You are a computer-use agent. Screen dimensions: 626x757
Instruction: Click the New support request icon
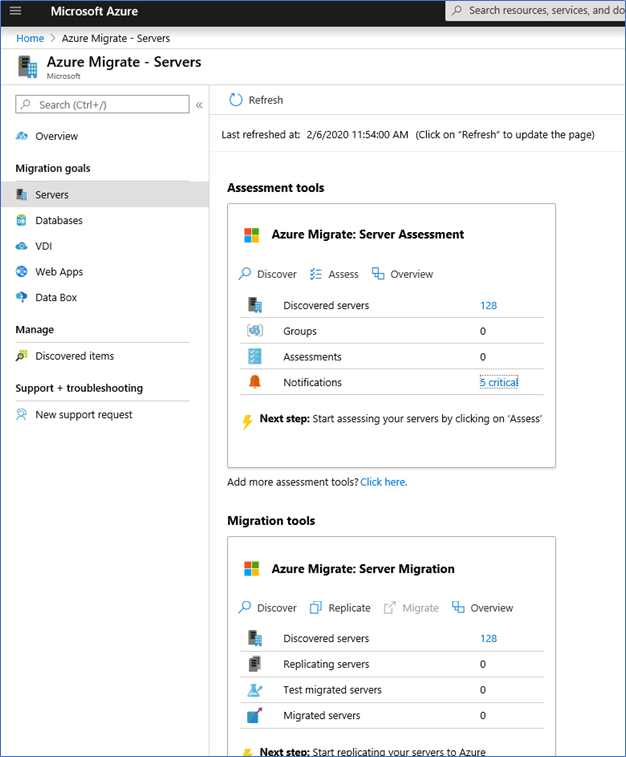(22, 414)
